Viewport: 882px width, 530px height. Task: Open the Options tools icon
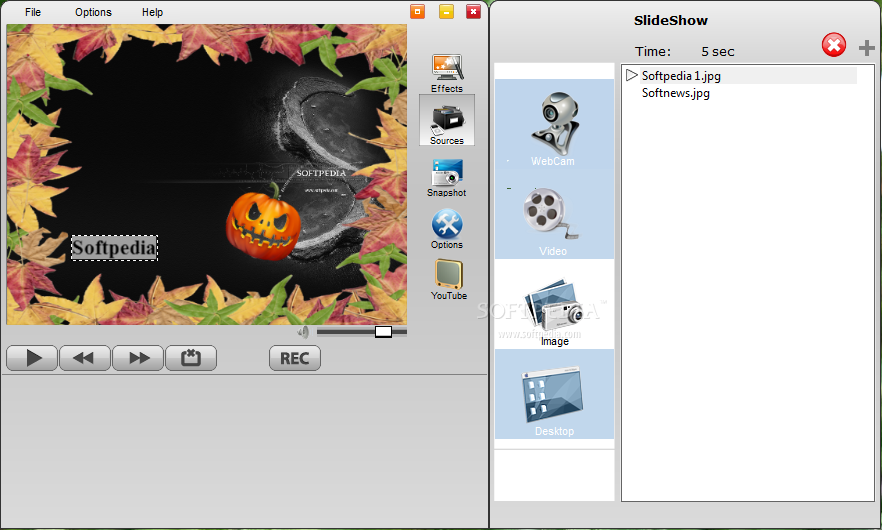(447, 229)
